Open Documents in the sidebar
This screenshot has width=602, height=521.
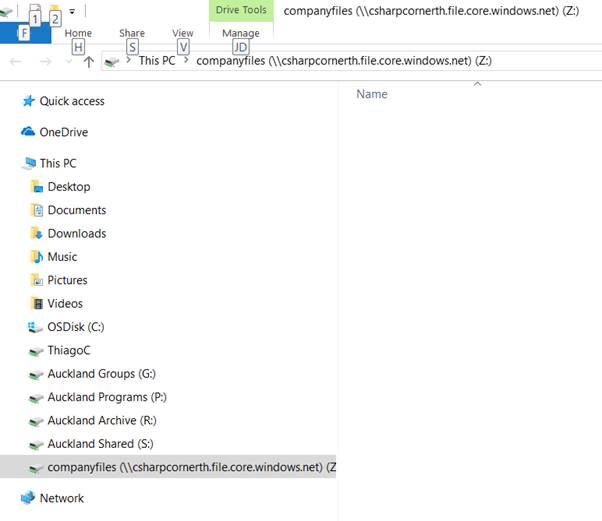(x=77, y=210)
